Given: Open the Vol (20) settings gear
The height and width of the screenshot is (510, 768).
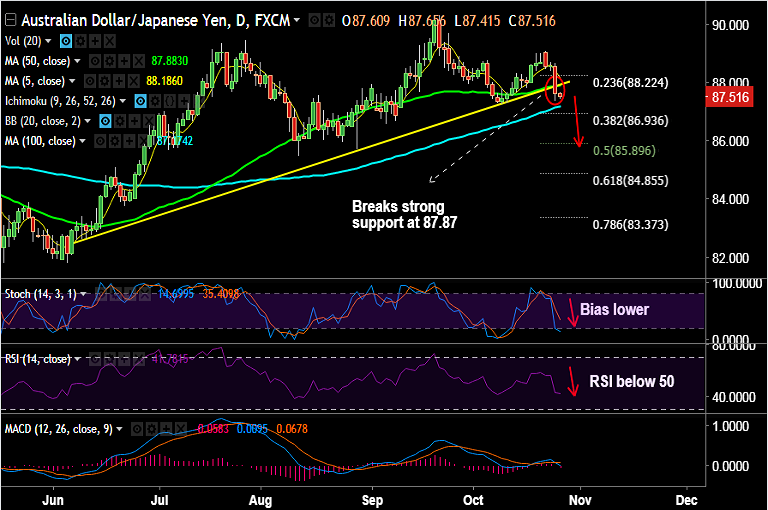Looking at the screenshot, I should click(x=80, y=41).
